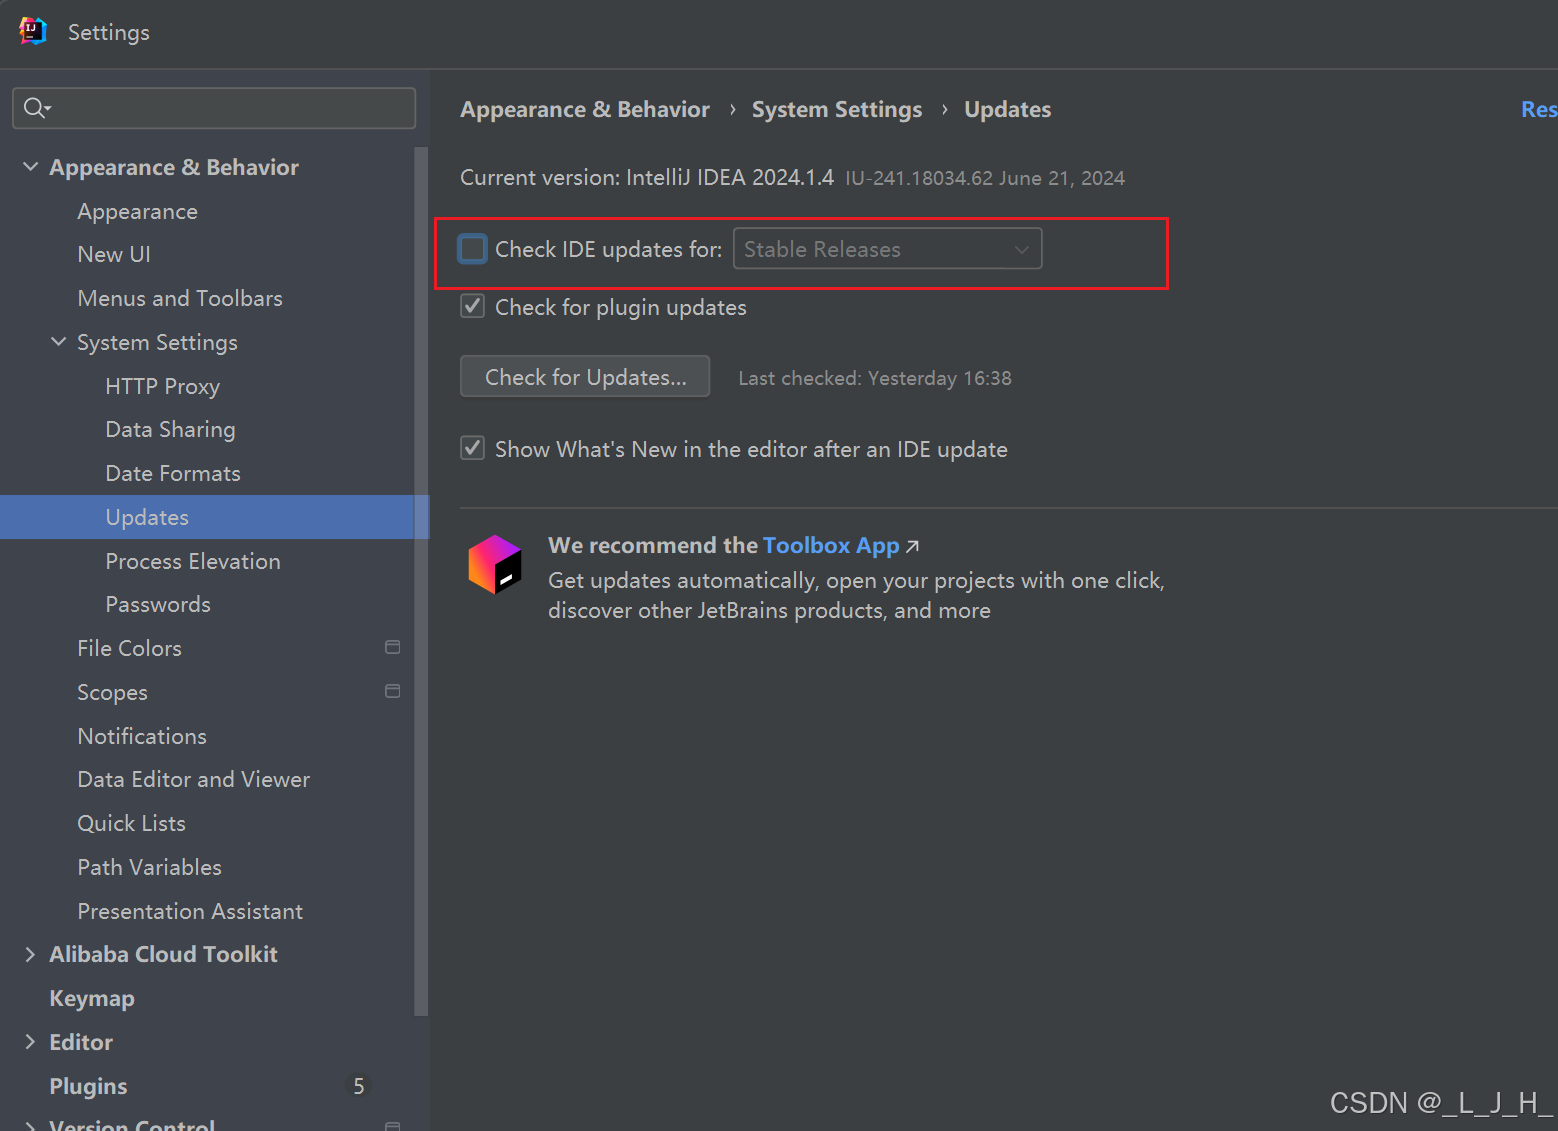Screen dimensions: 1558x1131
Task: Open Process Elevation settings
Action: (x=193, y=562)
